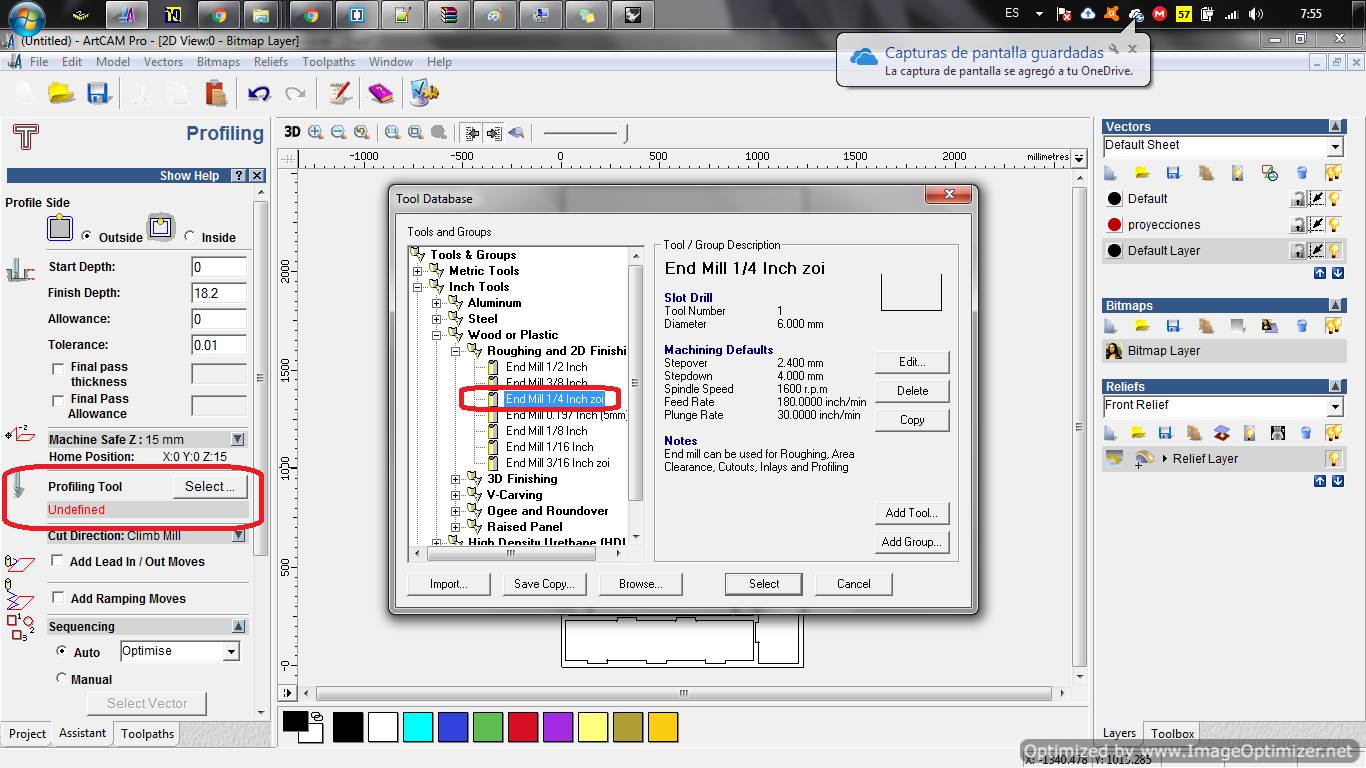Switch to 3D view button
1366x768 pixels.
point(291,132)
